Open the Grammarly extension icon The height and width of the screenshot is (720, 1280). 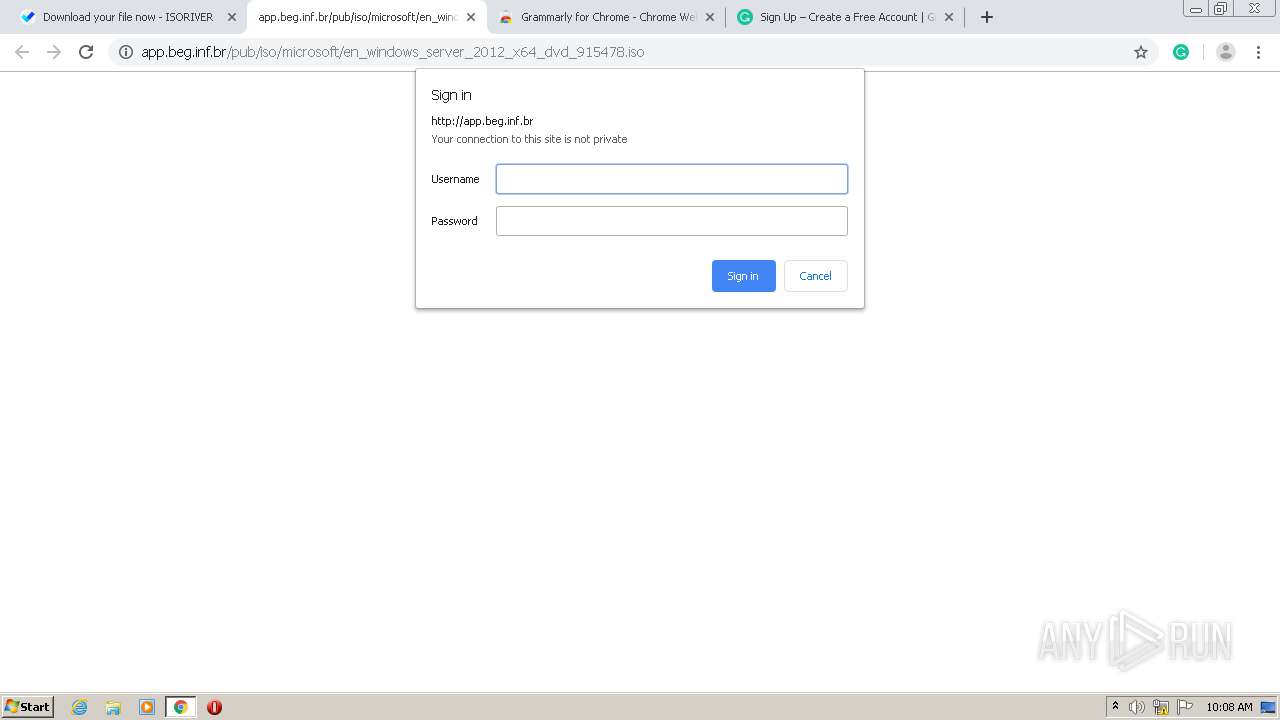coord(1181,52)
